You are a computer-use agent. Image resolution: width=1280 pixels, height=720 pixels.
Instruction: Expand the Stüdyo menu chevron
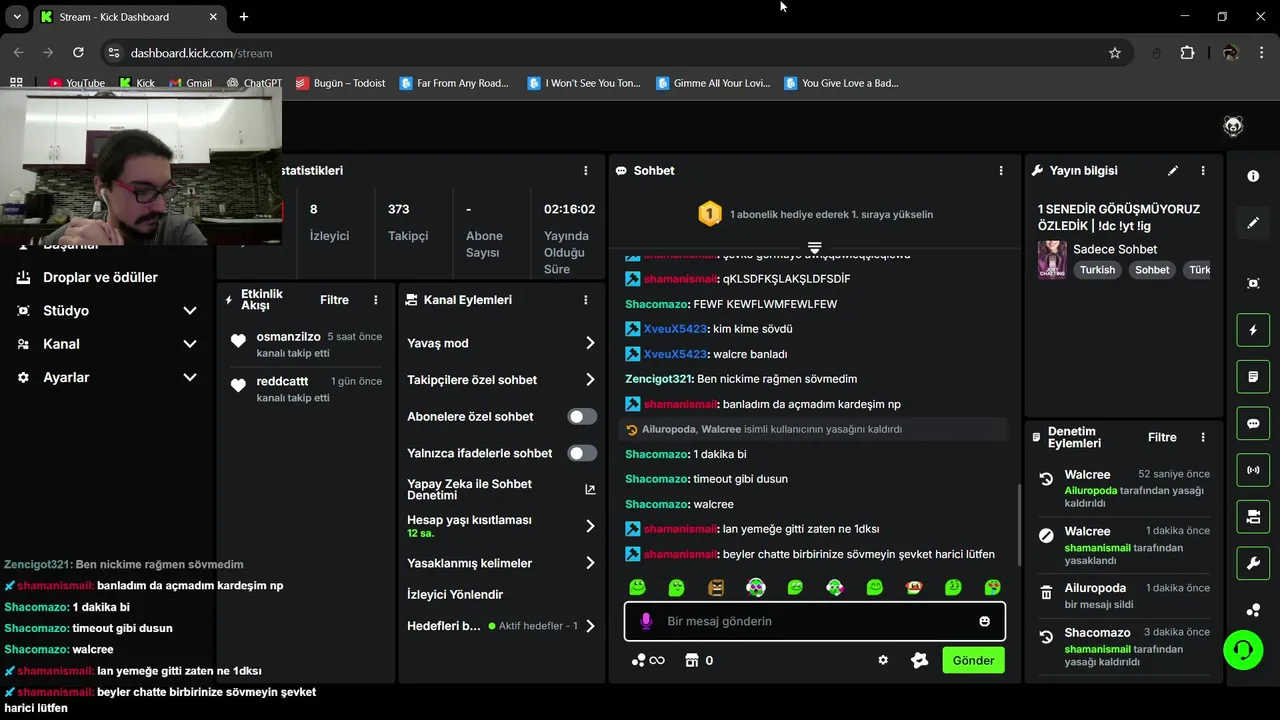(190, 311)
